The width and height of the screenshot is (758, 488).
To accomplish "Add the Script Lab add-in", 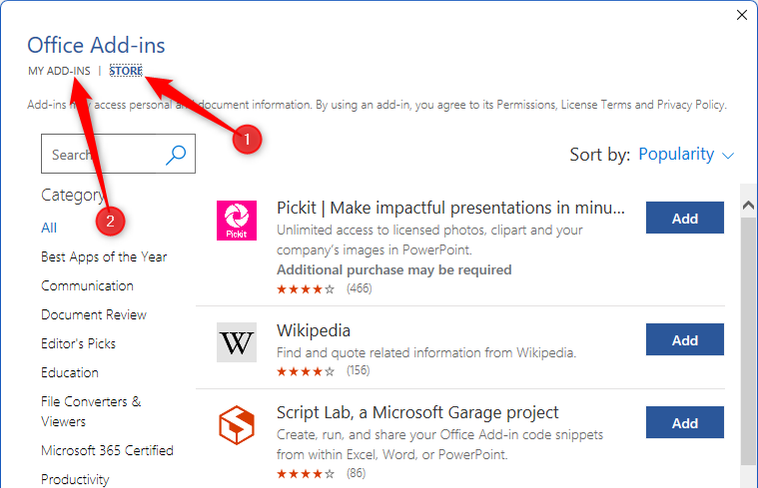I will [x=685, y=422].
